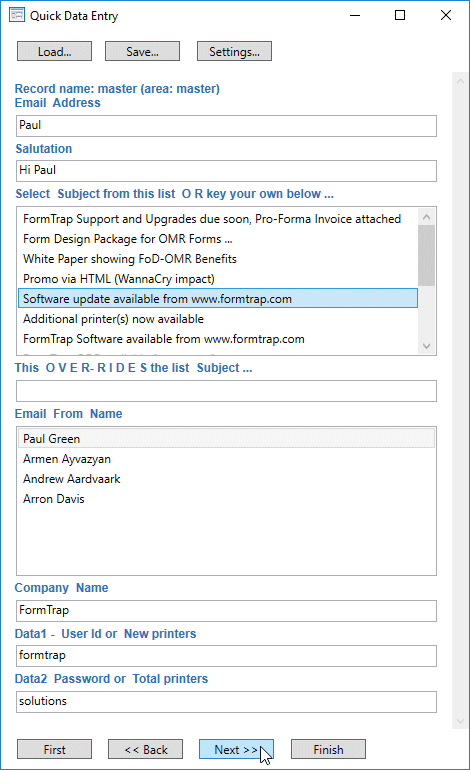Screen dimensions: 470x770
Task: Select Promo via HTML (WannaCry impact)
Action: [218, 279]
